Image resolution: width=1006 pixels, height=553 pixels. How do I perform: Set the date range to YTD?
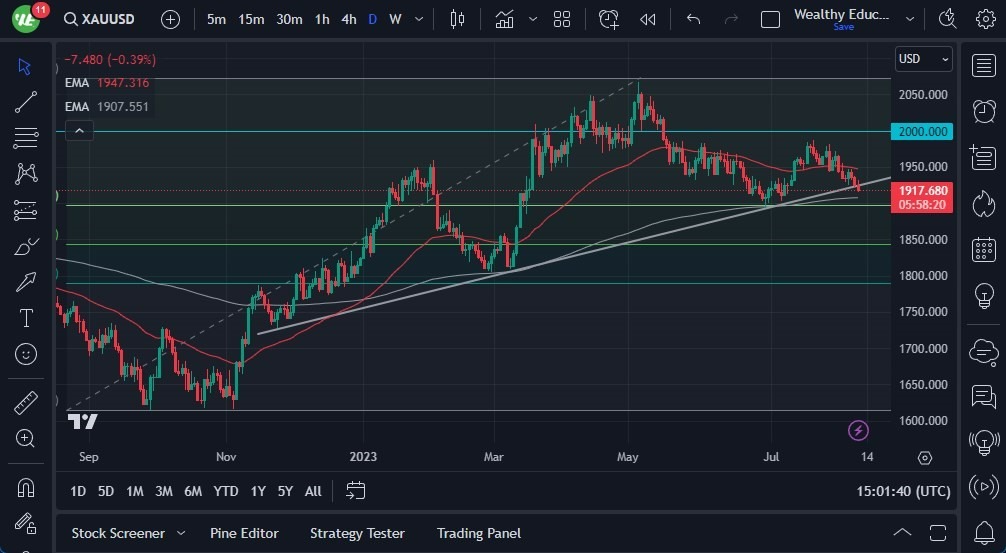coord(226,491)
